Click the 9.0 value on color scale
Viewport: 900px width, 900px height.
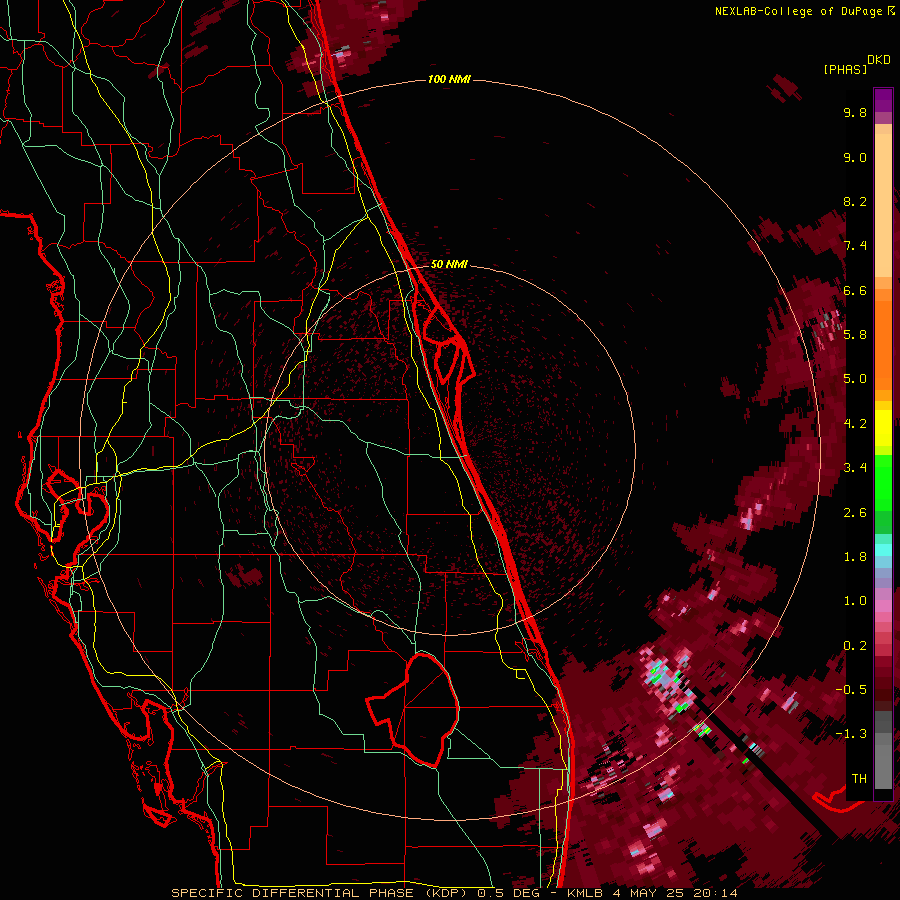click(x=855, y=157)
